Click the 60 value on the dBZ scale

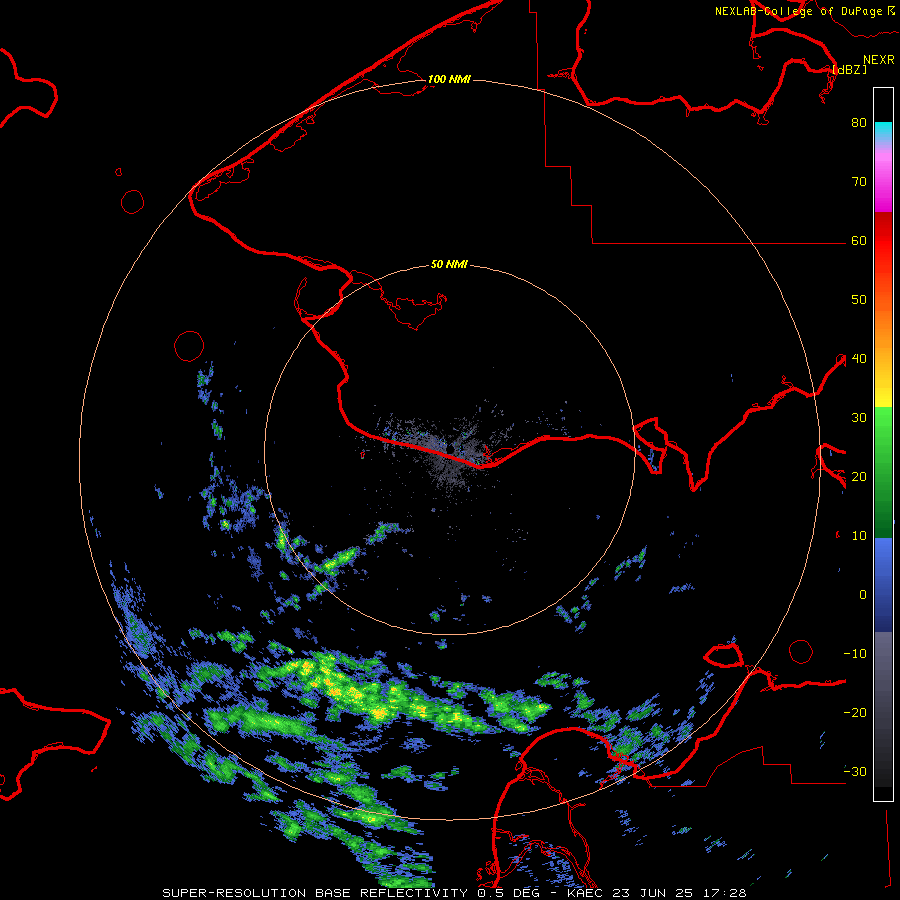pos(859,240)
